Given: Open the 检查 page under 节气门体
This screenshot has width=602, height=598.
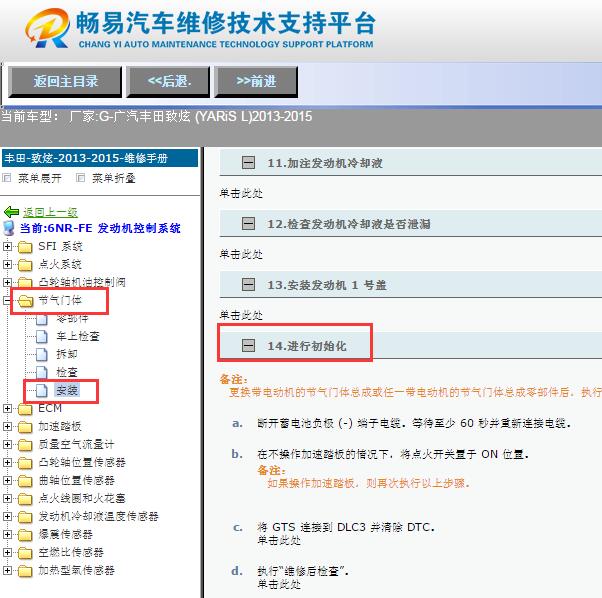Looking at the screenshot, I should tap(67, 372).
